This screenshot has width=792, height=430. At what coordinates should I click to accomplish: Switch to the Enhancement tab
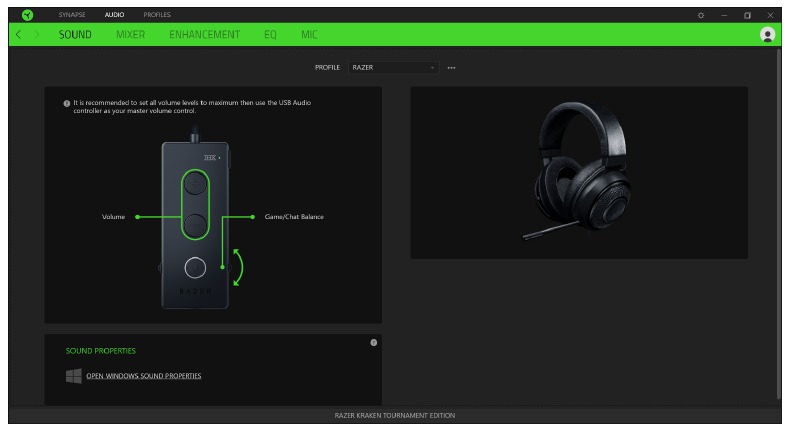coord(205,34)
